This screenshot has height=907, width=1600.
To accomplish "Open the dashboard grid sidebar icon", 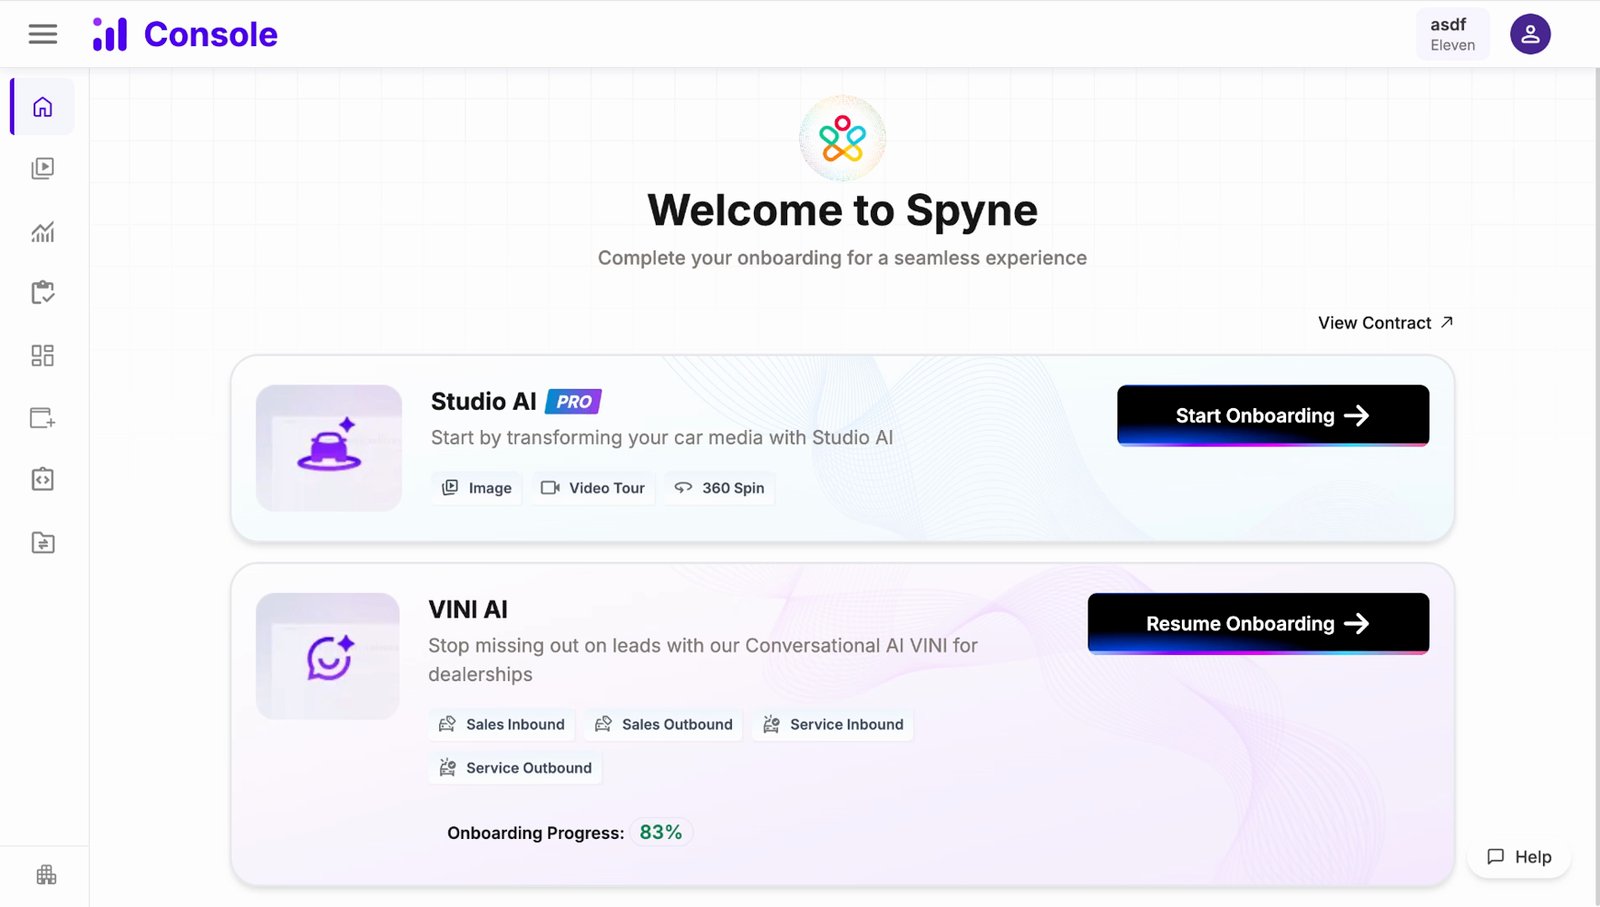I will [43, 355].
